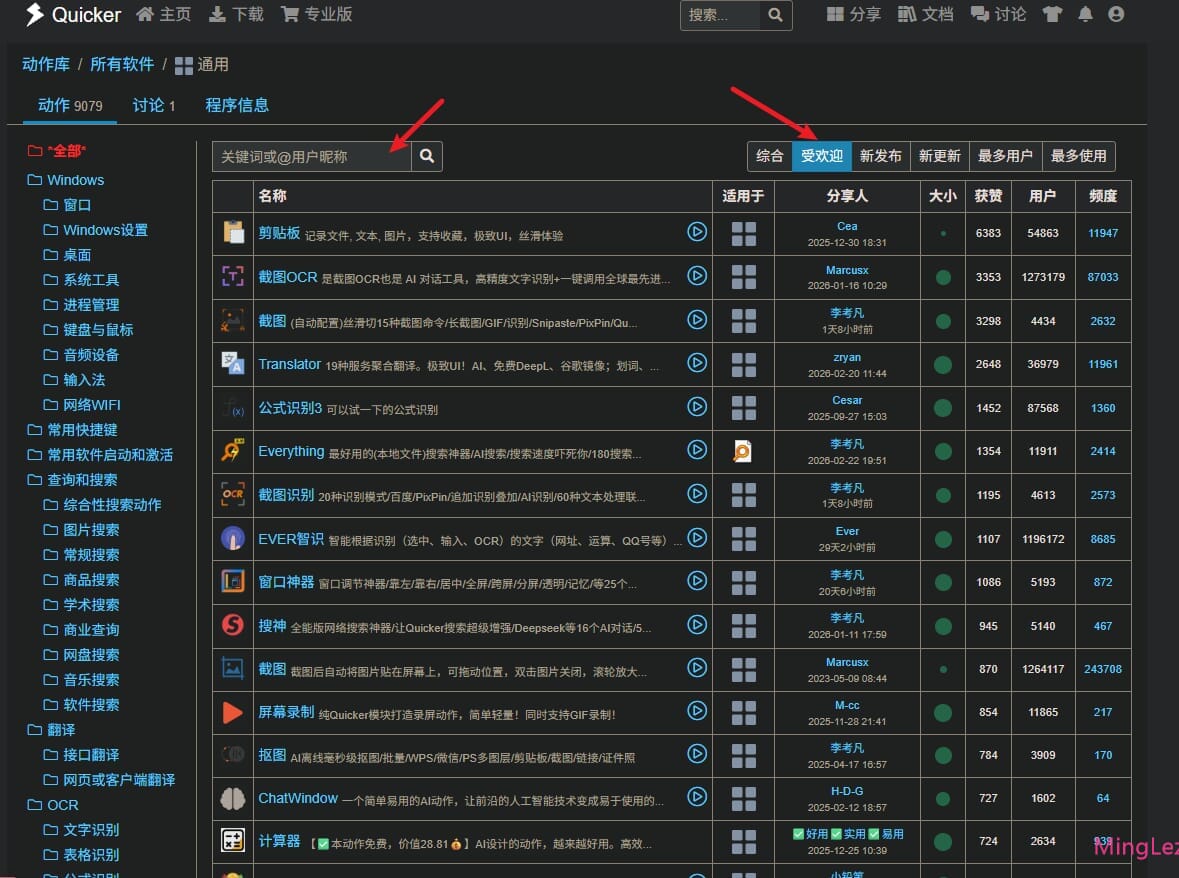Click the 动作库 breadcrumb link
This screenshot has width=1179, height=878.
tap(46, 64)
